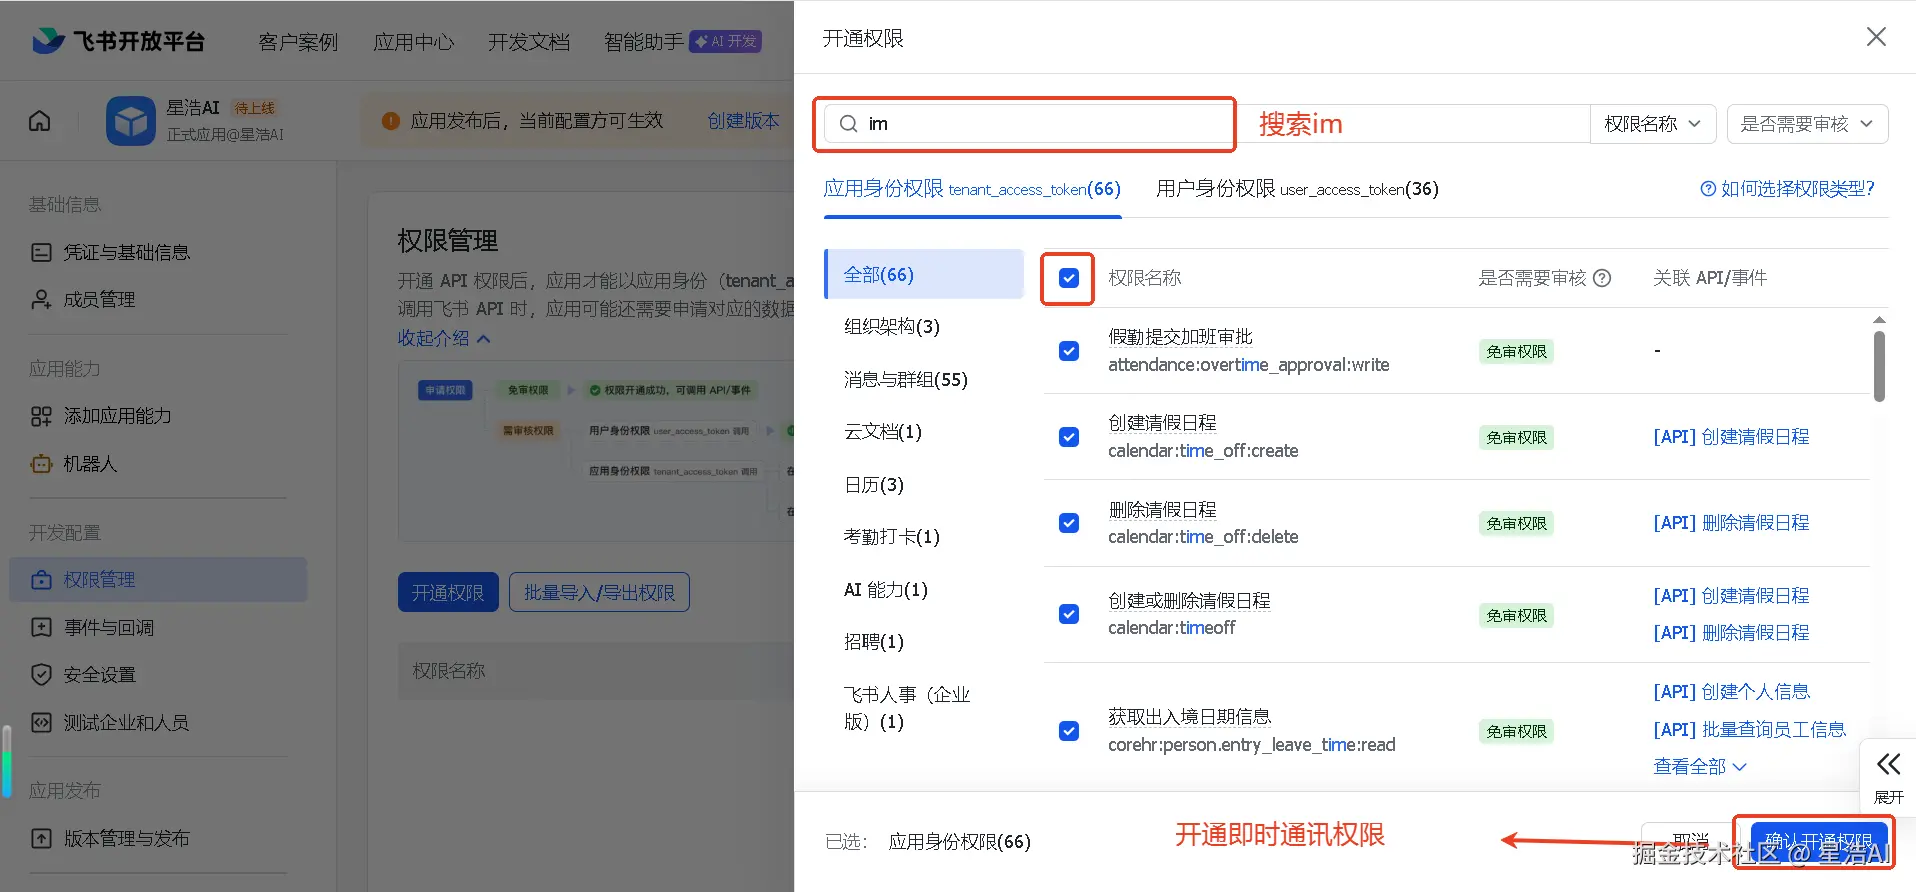1916x892 pixels.
Task: Collapse the intro via 收起介绍
Action: pos(444,338)
